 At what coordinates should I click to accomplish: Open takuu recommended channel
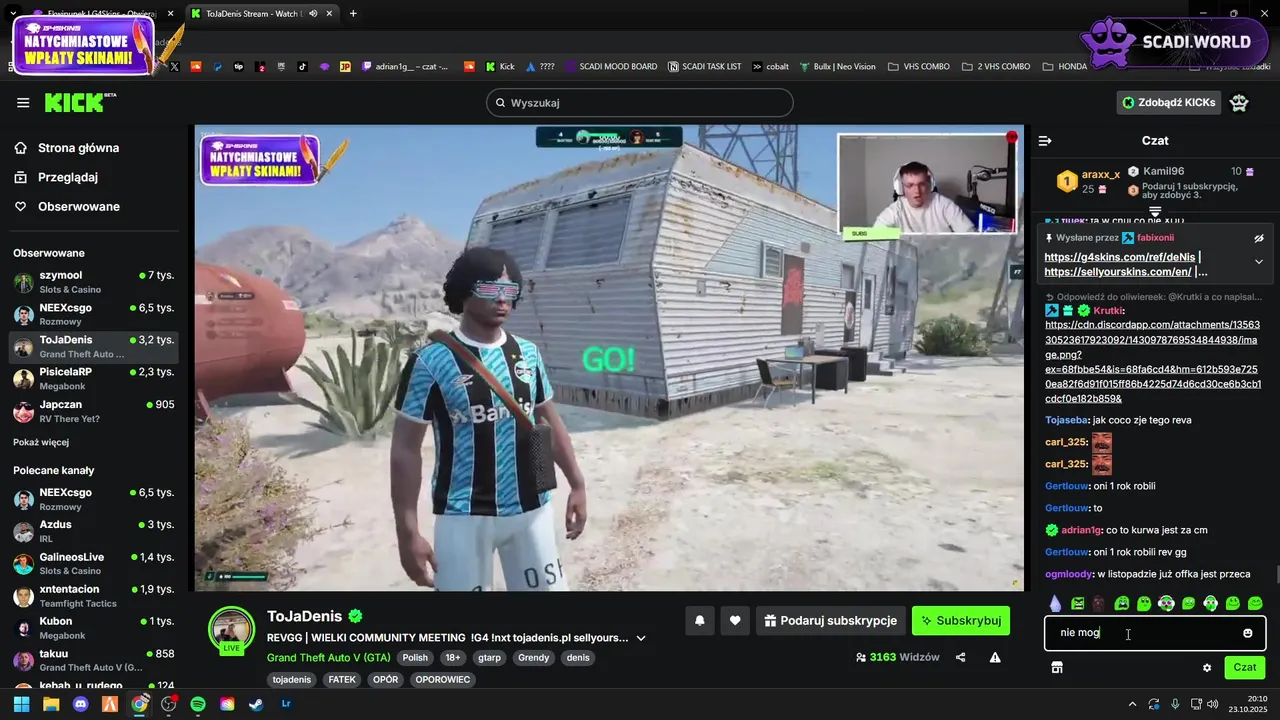coord(94,660)
